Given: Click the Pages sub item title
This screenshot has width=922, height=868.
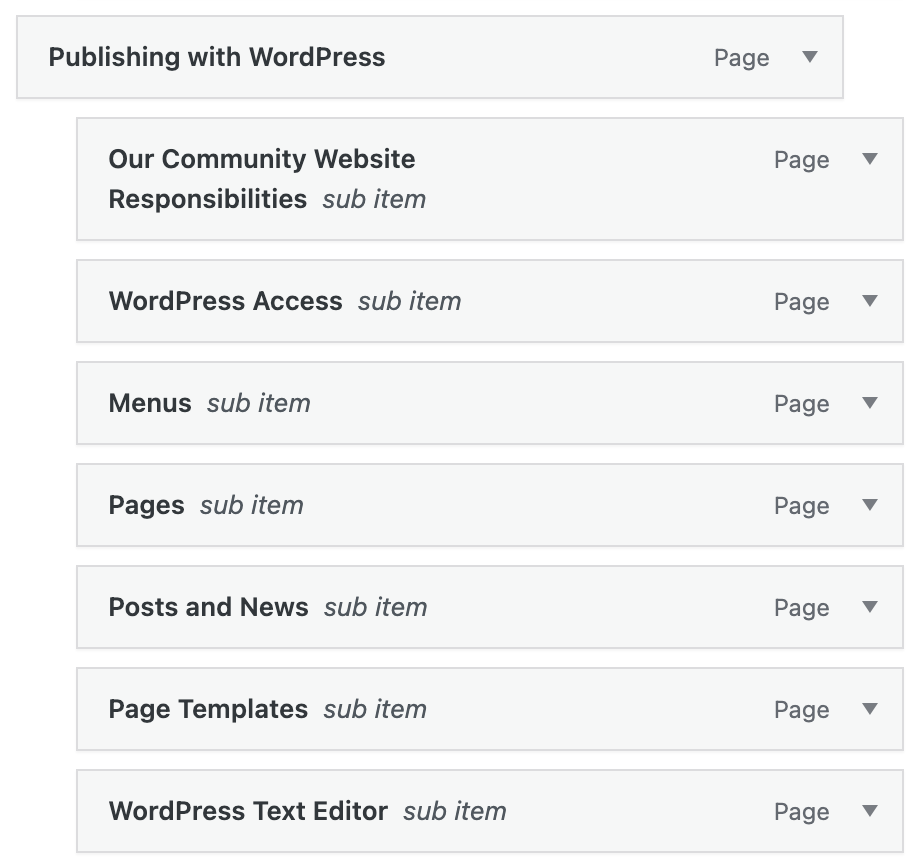Looking at the screenshot, I should (x=146, y=505).
